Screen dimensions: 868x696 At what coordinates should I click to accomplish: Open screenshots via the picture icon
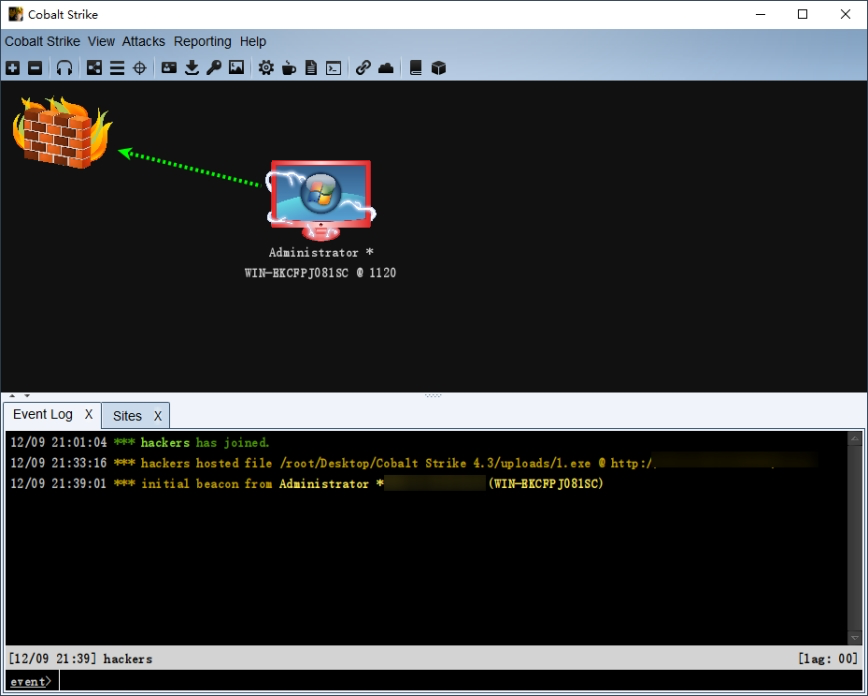coord(236,68)
